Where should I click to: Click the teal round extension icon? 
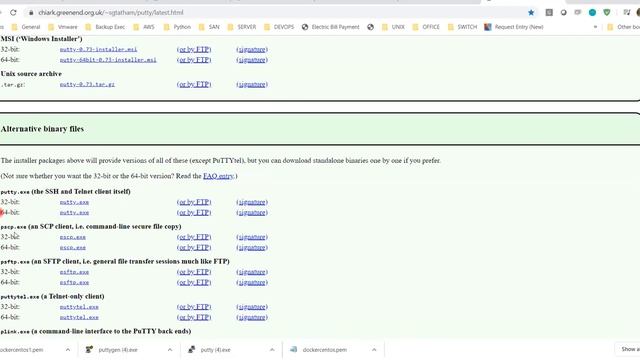click(592, 13)
